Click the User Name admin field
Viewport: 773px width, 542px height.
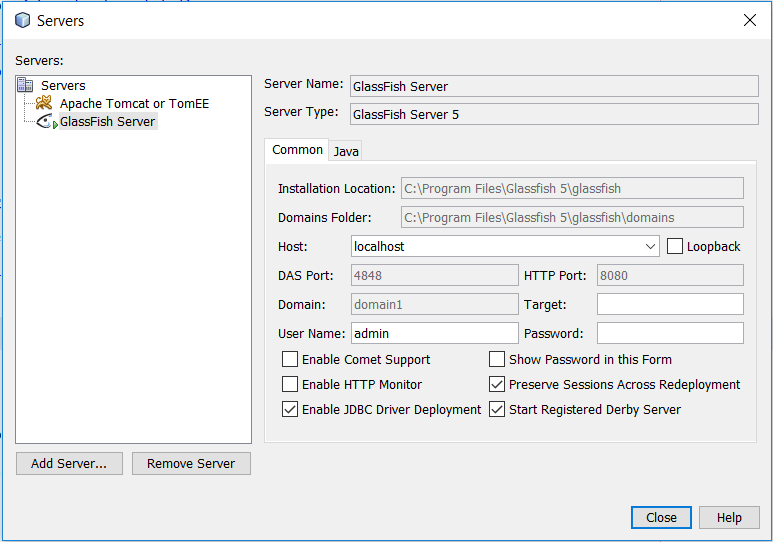tap(434, 333)
